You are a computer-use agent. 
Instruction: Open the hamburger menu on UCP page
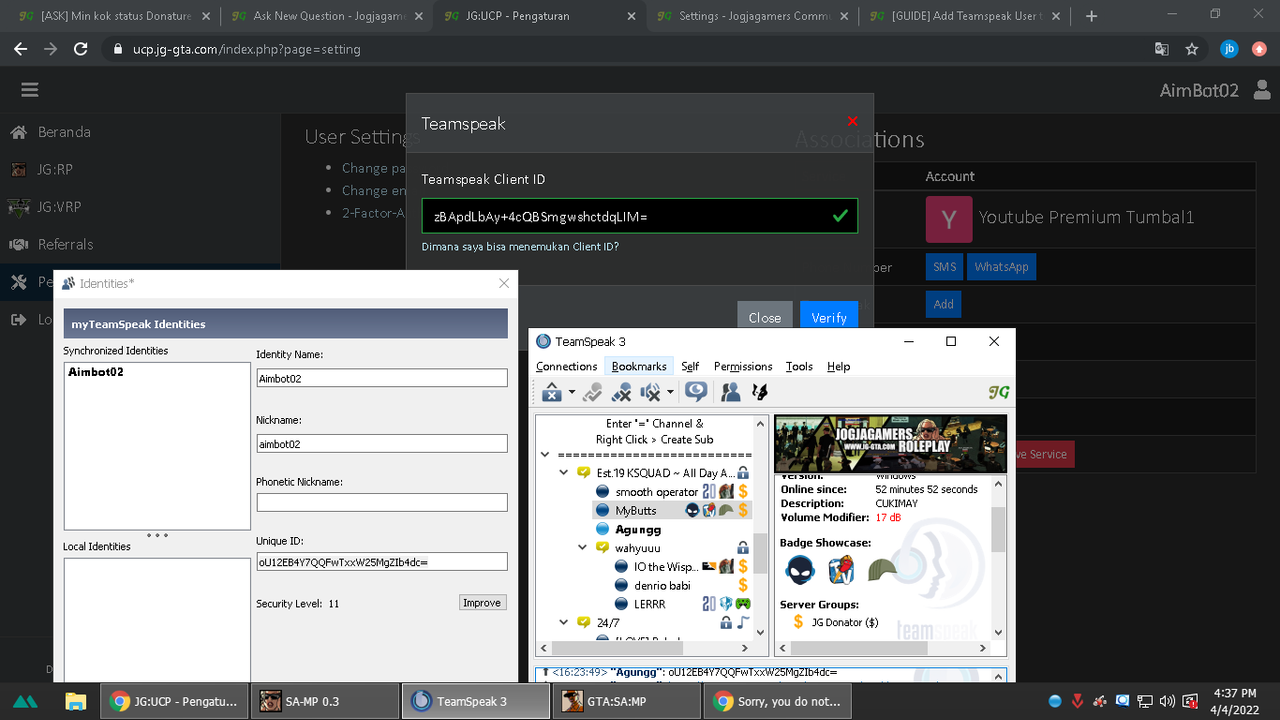(x=30, y=90)
